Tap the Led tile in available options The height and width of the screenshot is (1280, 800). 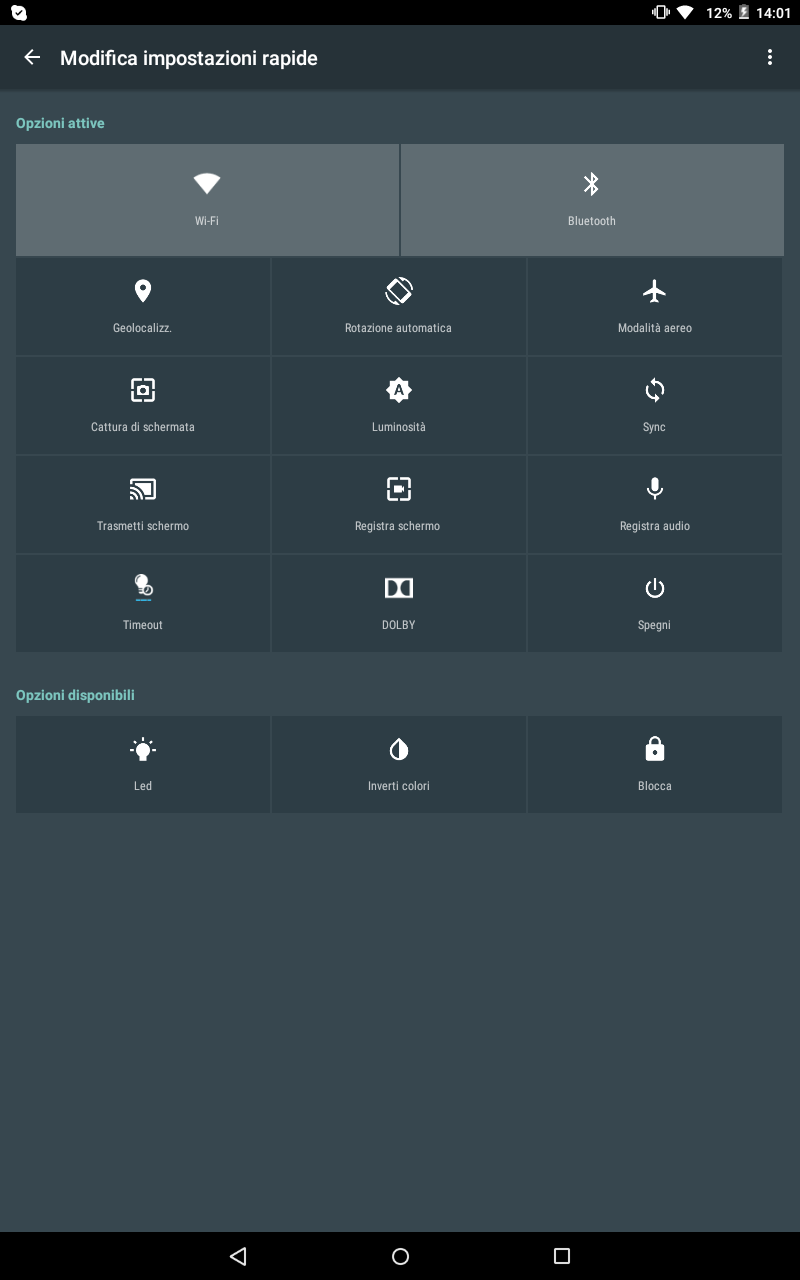(143, 764)
